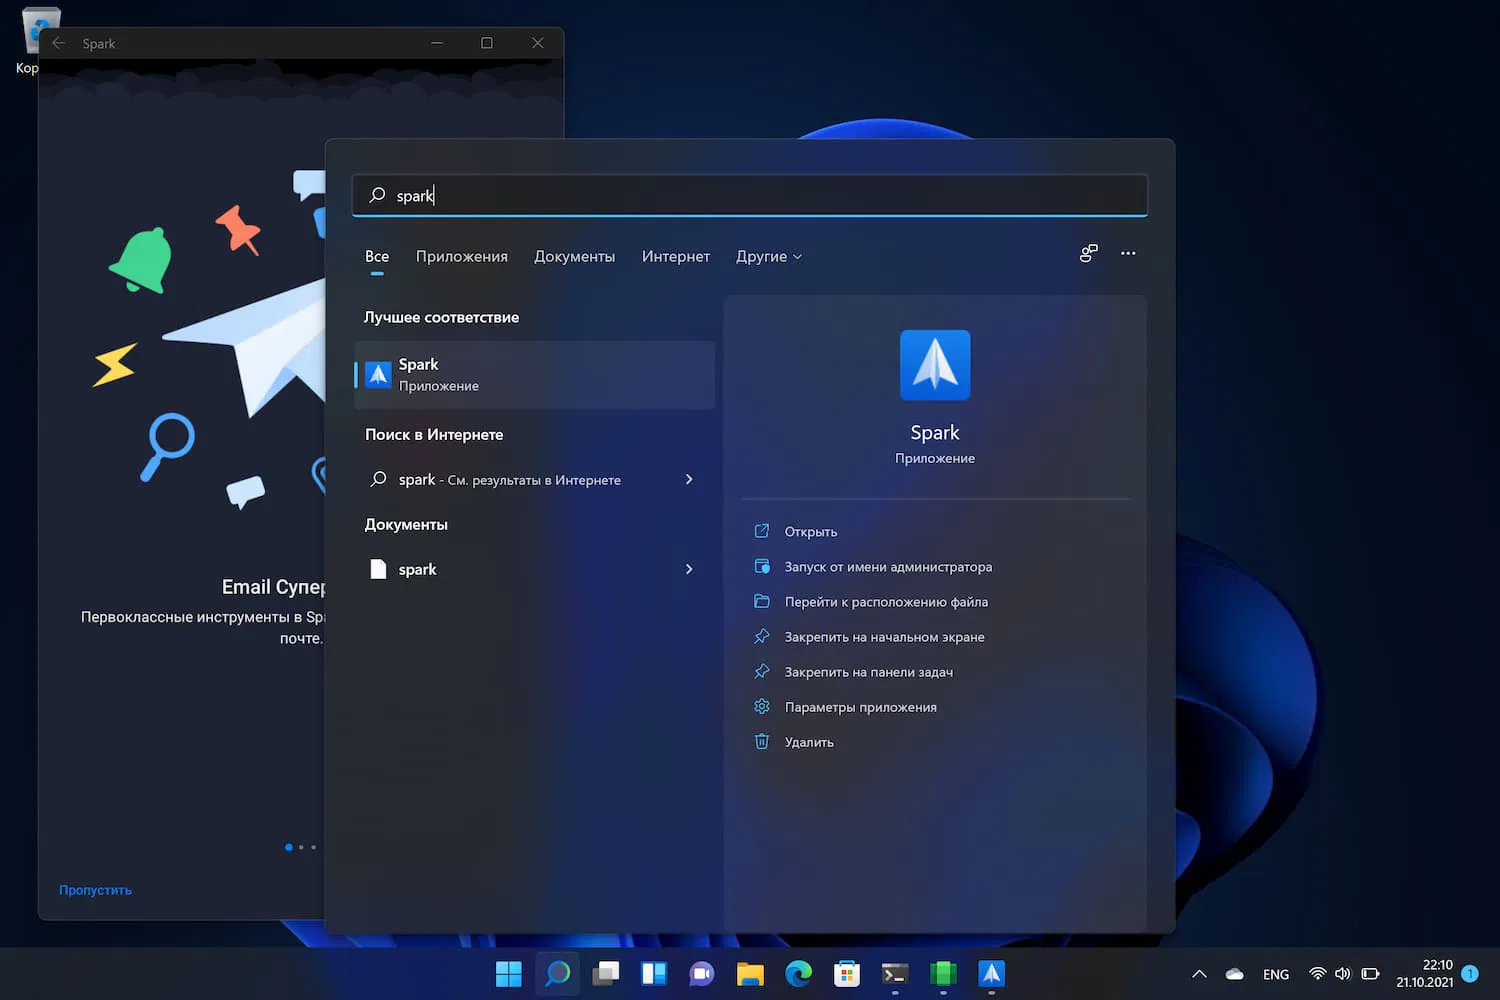
Task: Select the Spark best match result
Action: (535, 375)
